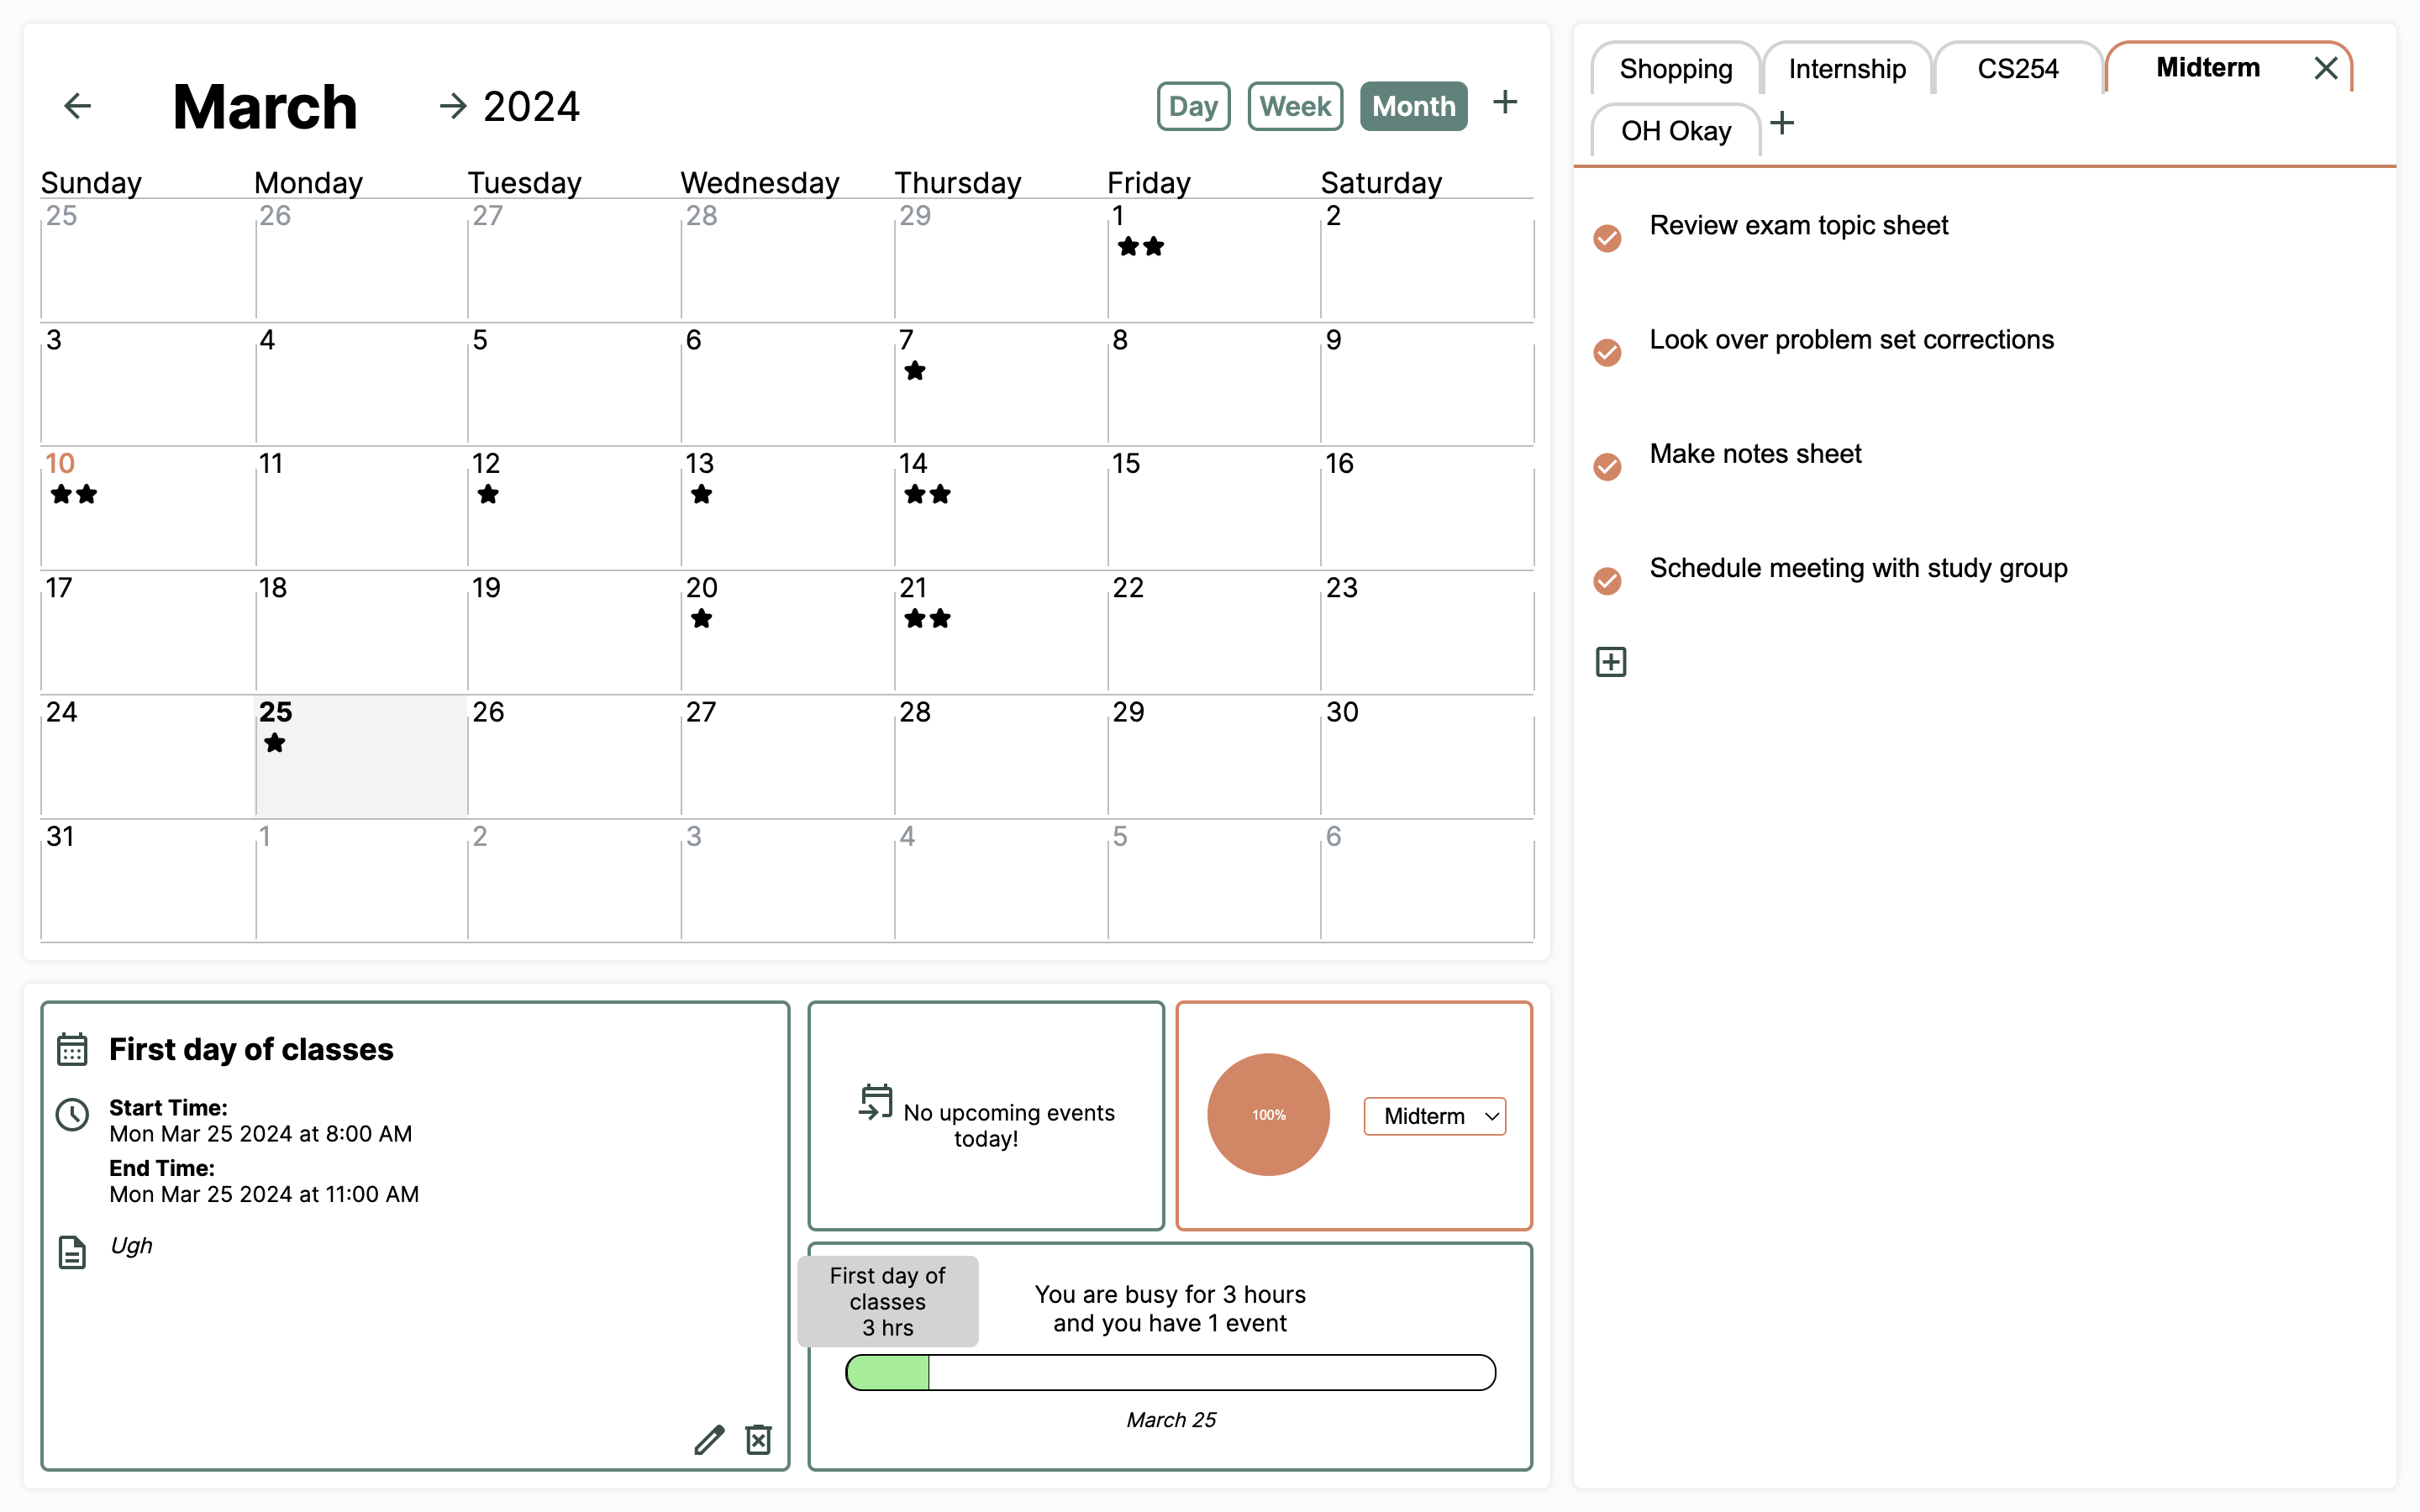
Task: Add new to-do list tab
Action: (x=1782, y=124)
